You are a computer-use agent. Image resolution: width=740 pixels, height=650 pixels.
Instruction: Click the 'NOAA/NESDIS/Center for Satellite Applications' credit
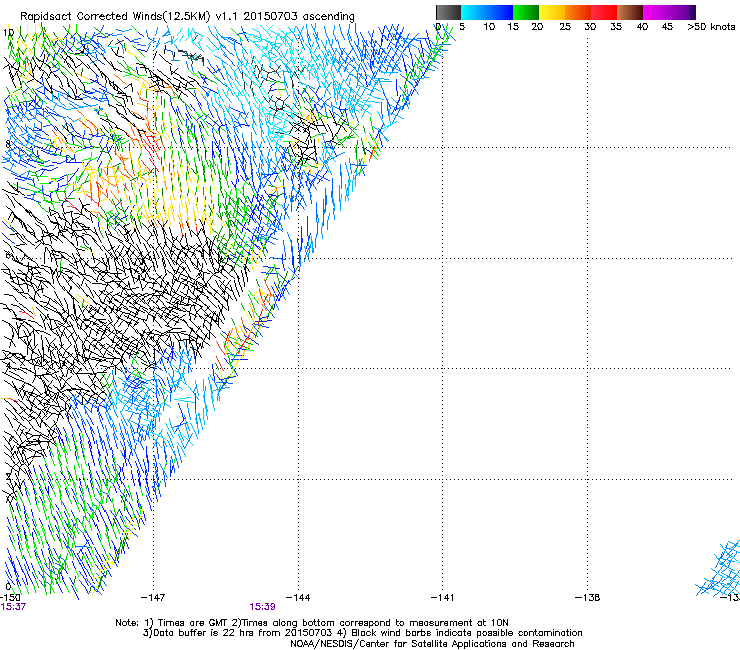(400, 644)
